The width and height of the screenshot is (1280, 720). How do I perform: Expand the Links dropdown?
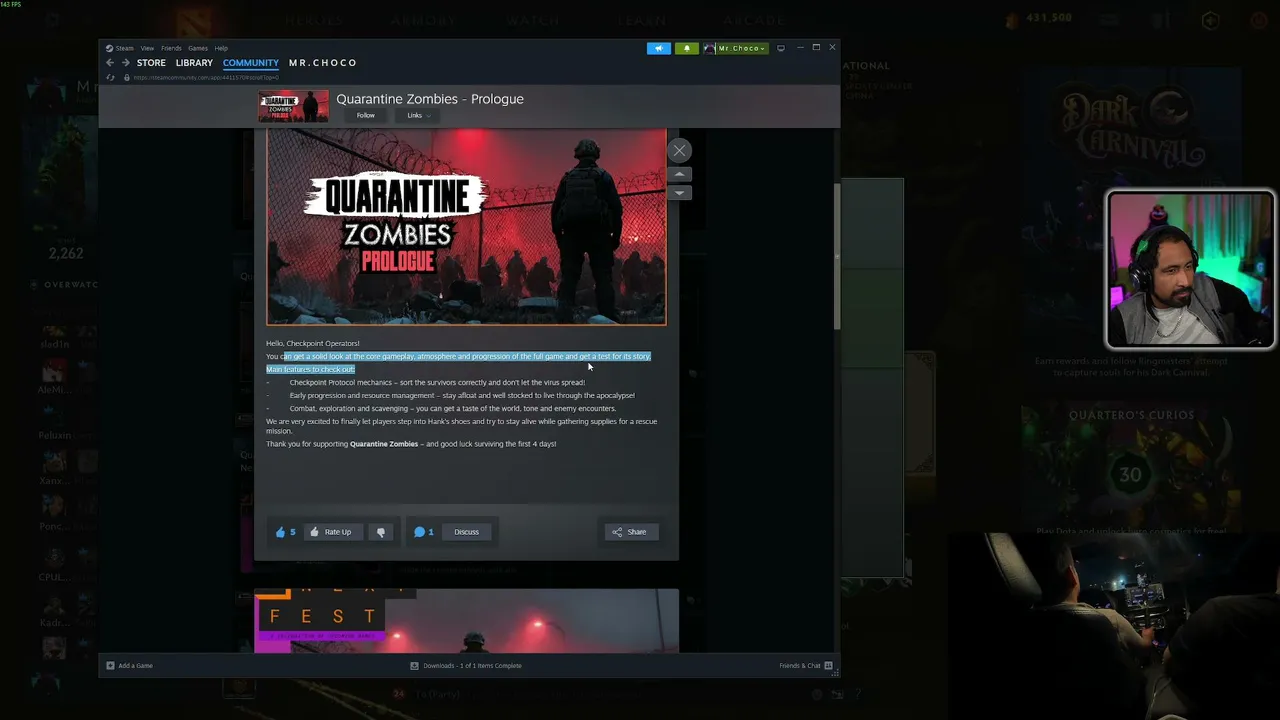(417, 116)
